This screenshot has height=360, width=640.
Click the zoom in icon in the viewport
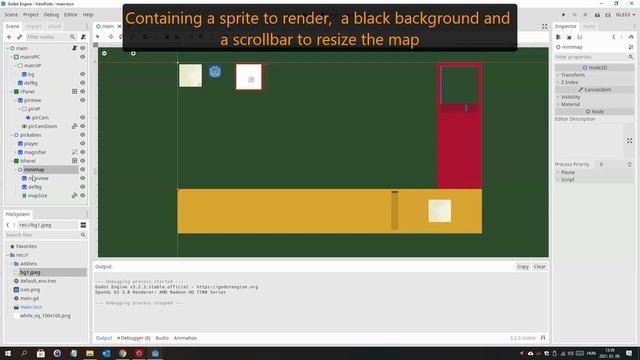(133, 53)
